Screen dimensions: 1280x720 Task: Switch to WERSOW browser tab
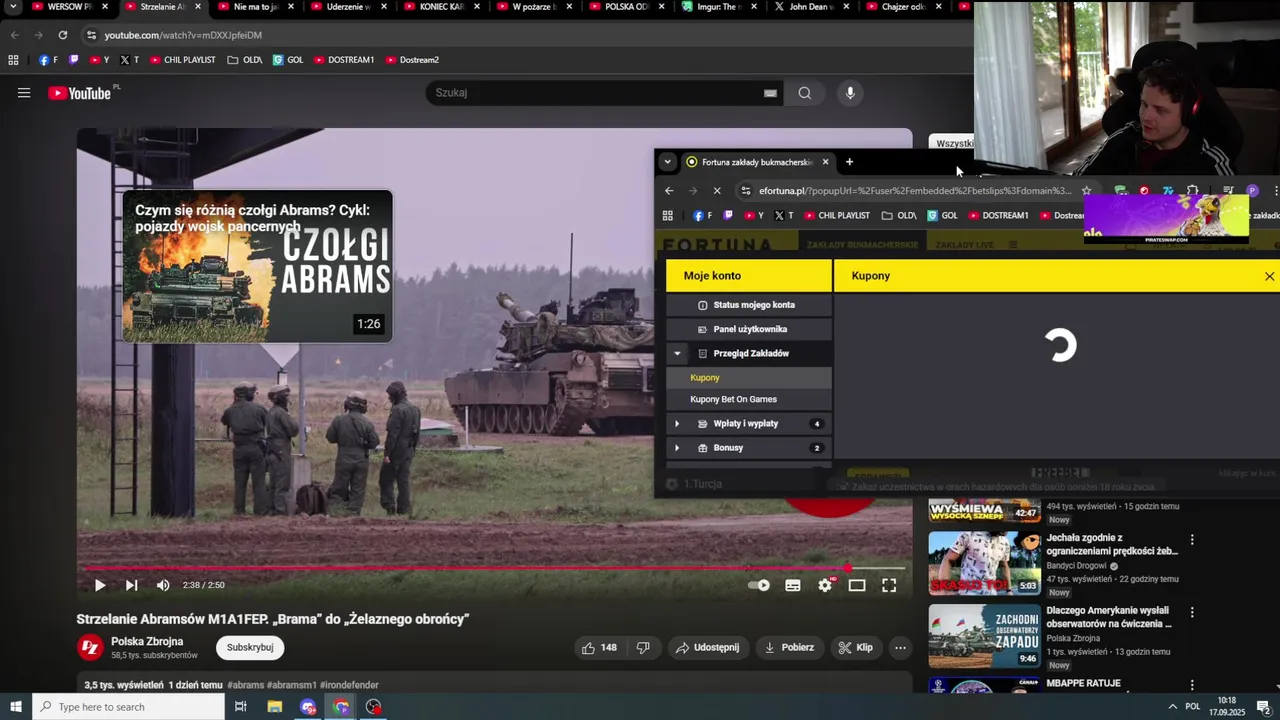(x=68, y=7)
